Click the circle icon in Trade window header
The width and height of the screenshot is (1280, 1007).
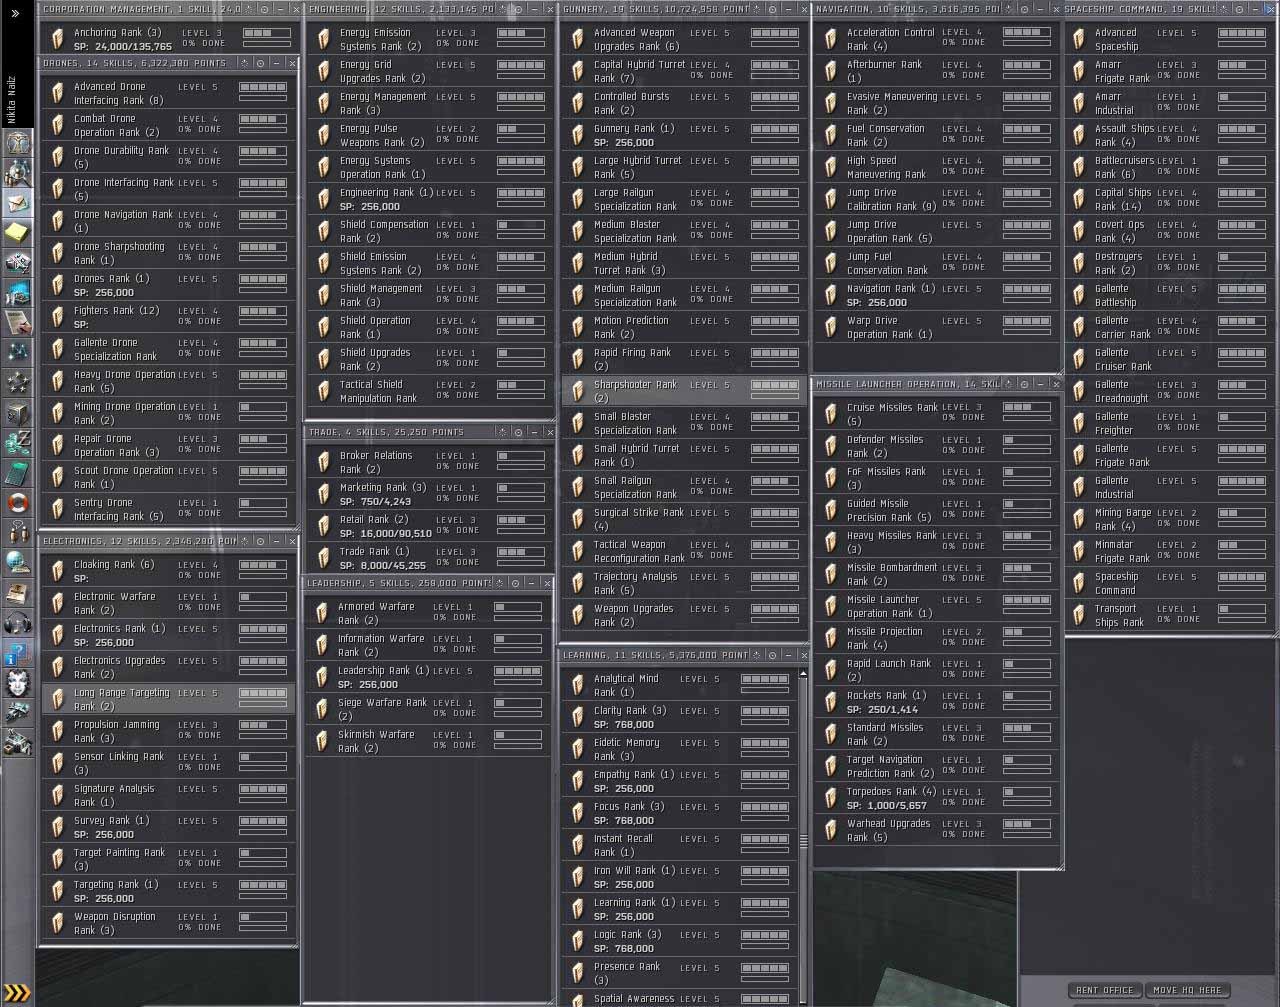pos(519,432)
